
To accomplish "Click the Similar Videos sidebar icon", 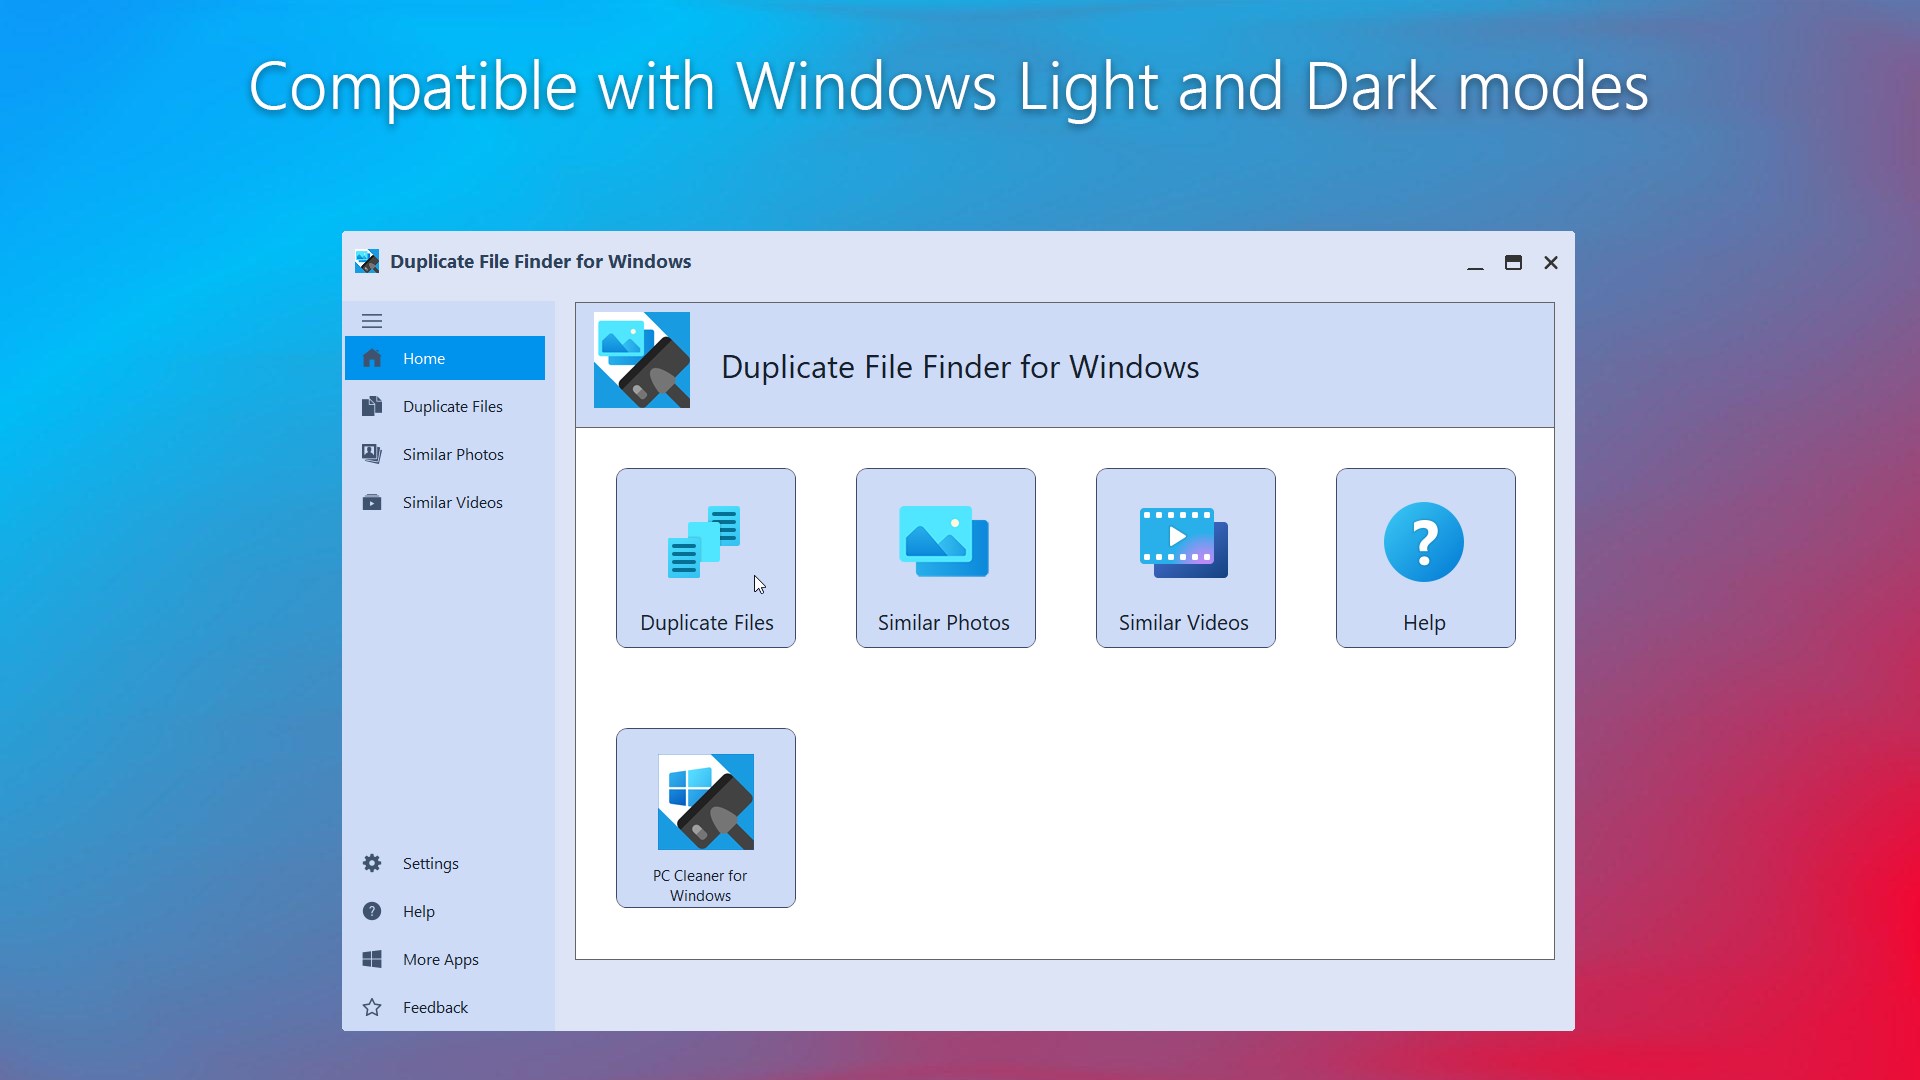I will tap(372, 502).
